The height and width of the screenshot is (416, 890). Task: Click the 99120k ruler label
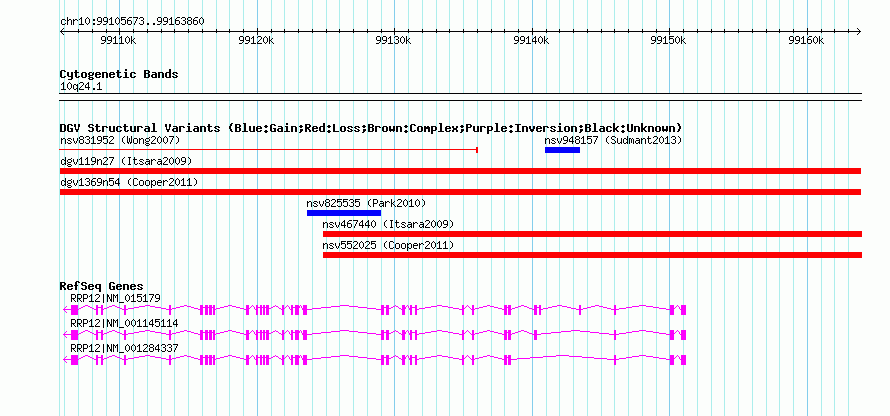[x=256, y=41]
